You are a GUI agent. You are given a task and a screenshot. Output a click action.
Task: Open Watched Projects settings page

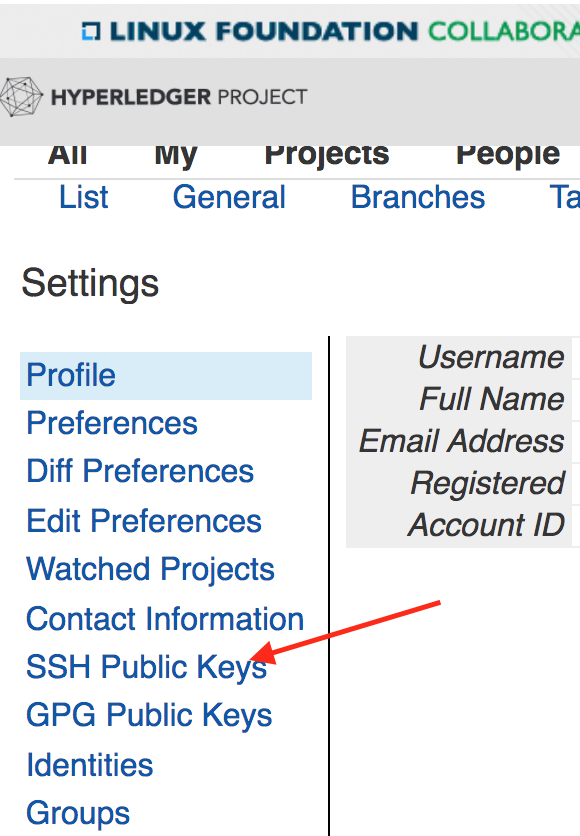click(150, 569)
